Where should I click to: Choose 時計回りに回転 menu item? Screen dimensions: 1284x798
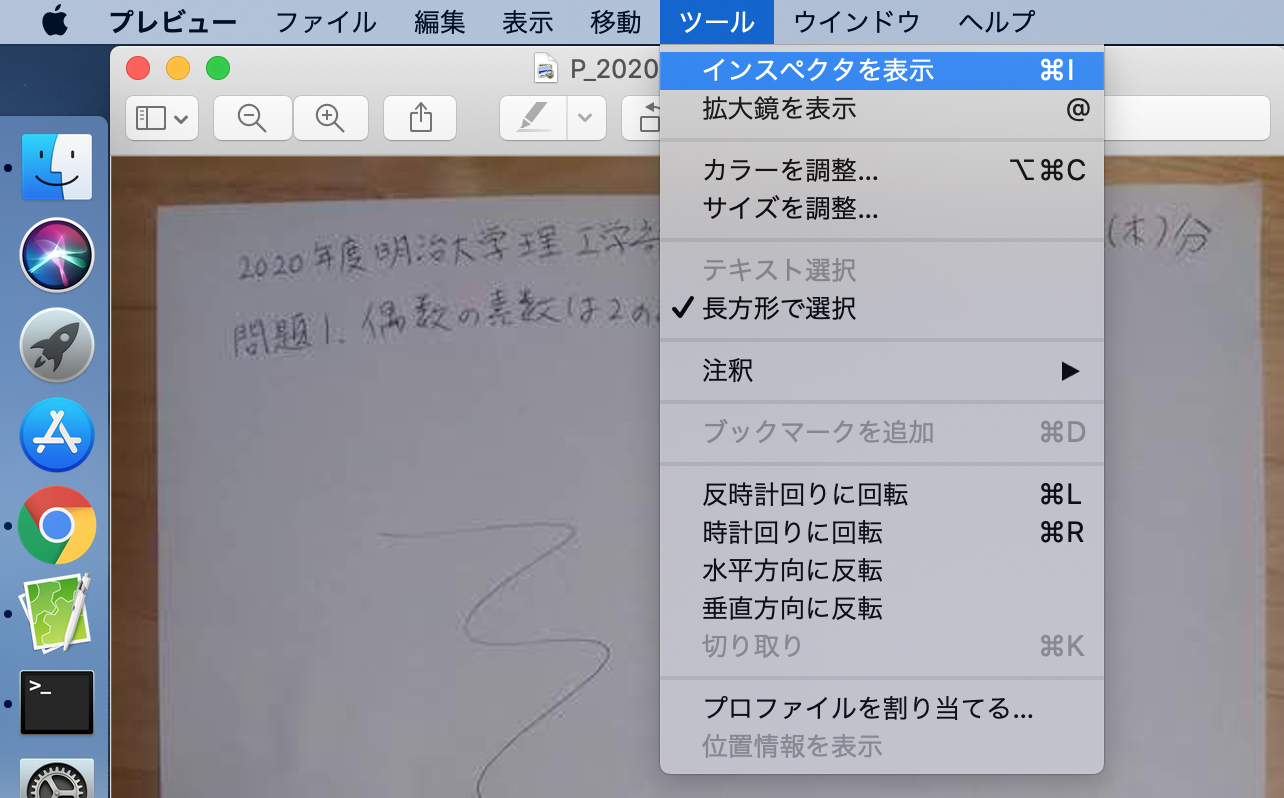tap(882, 533)
